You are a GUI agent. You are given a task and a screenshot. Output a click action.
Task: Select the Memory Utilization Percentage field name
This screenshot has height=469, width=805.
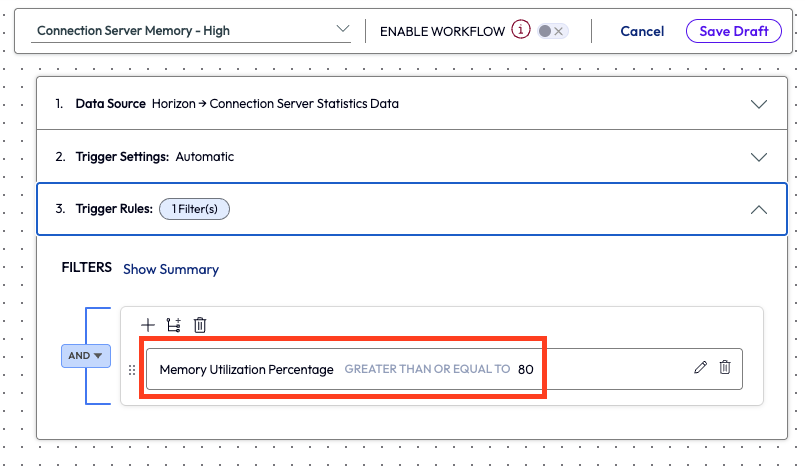(246, 369)
